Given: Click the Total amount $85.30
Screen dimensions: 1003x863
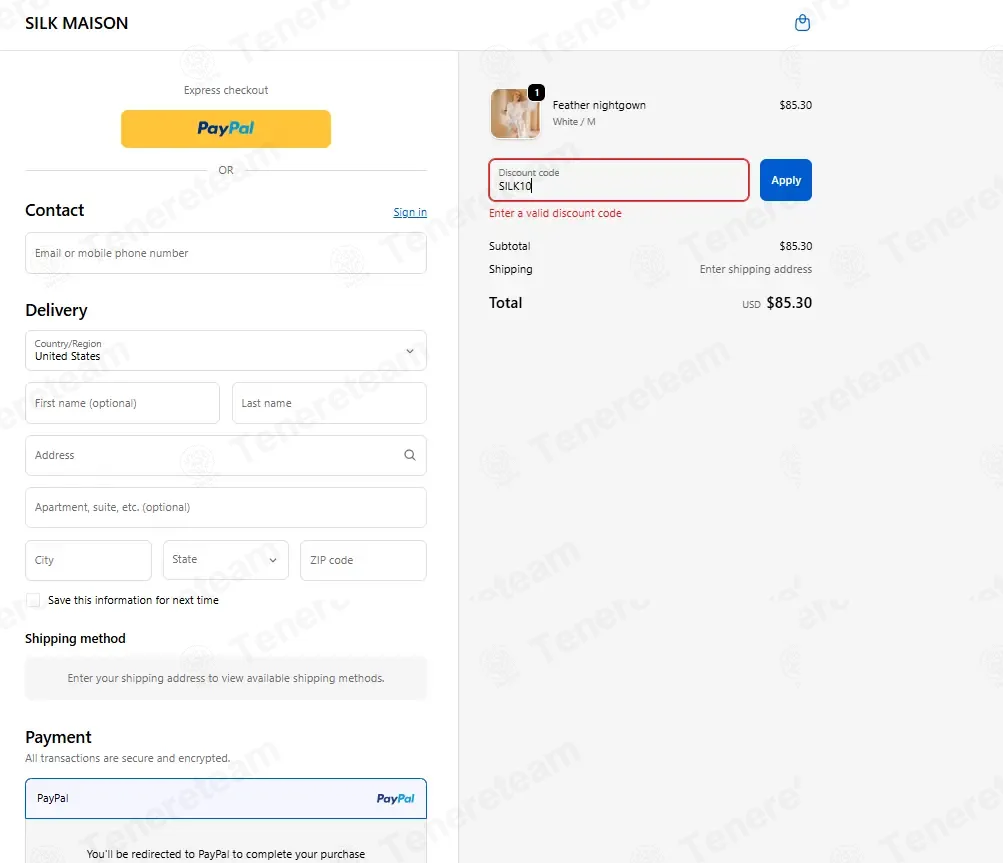Looking at the screenshot, I should [789, 303].
